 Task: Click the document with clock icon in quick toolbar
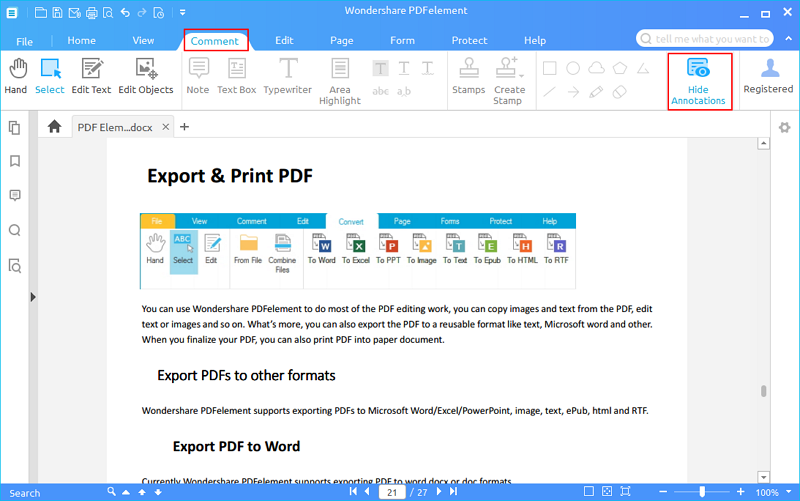[x=159, y=13]
